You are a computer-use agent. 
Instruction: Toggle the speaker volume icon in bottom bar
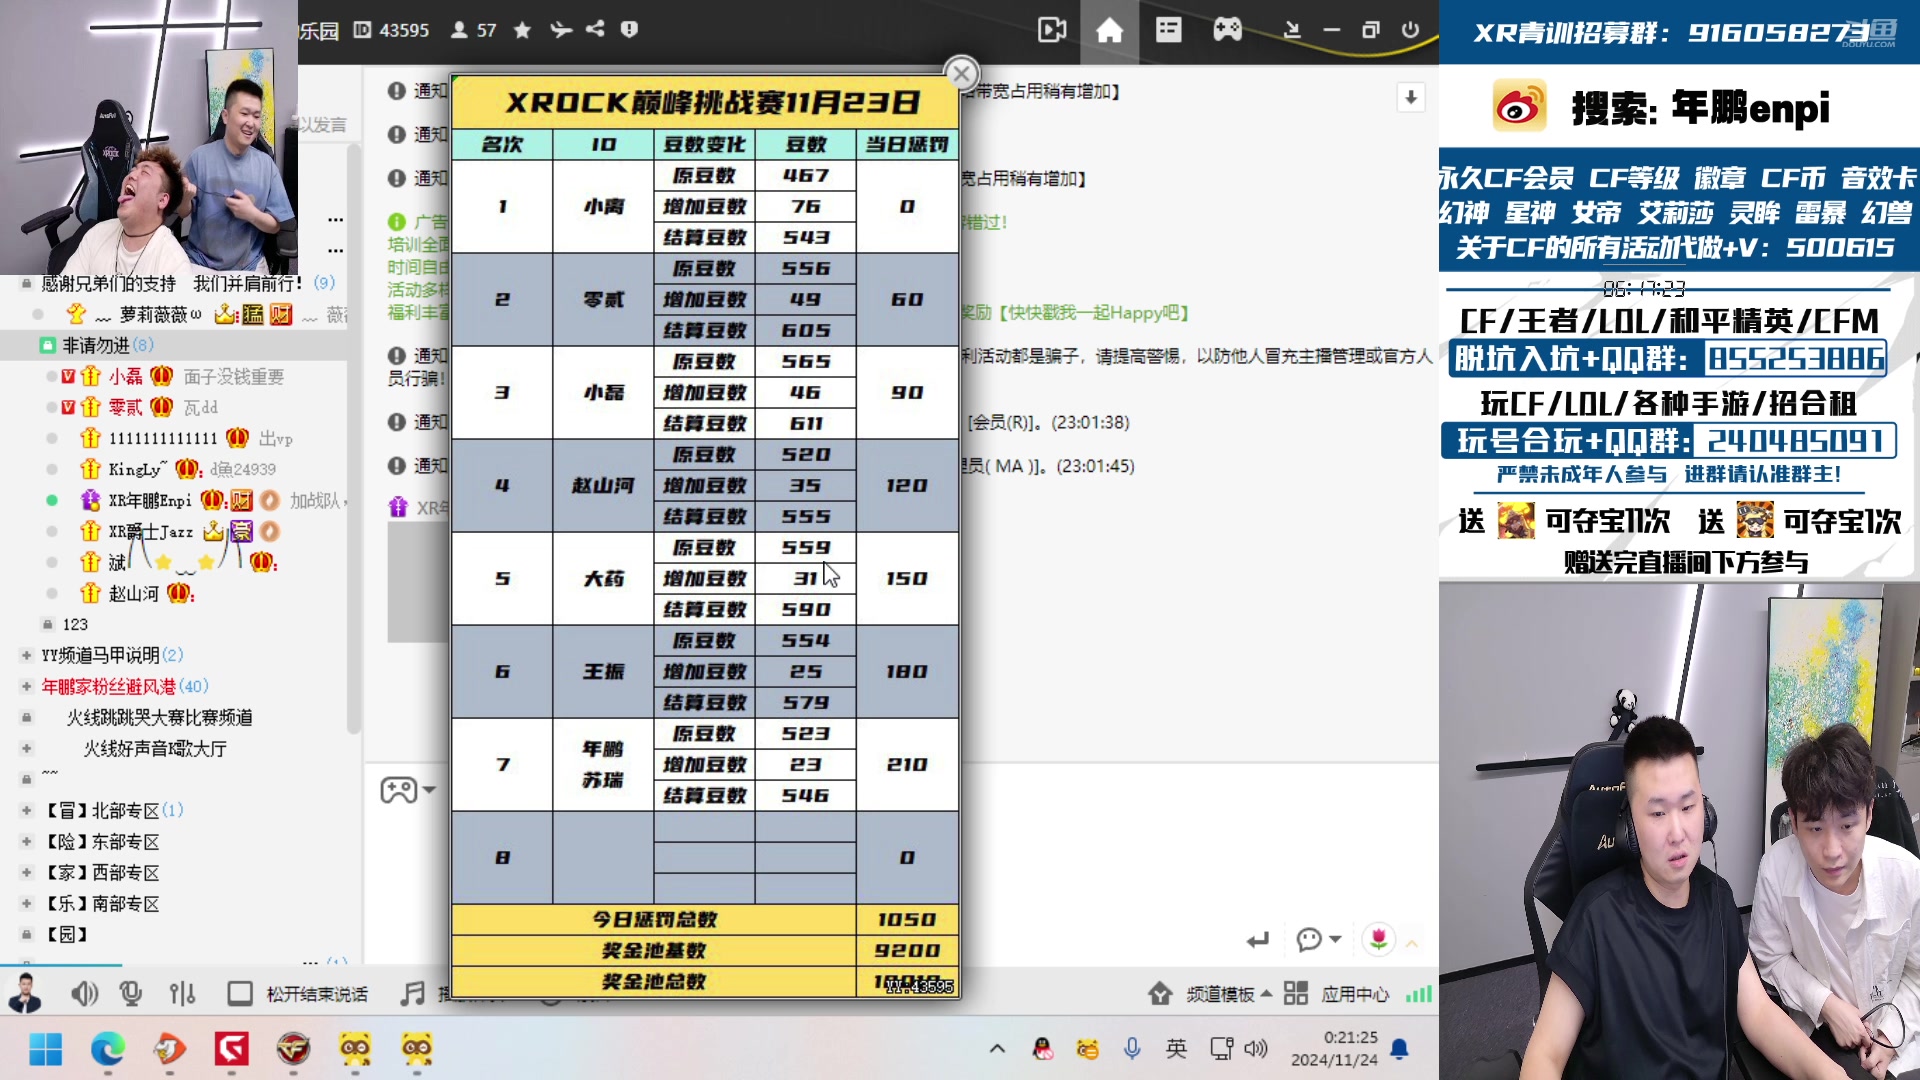[84, 993]
